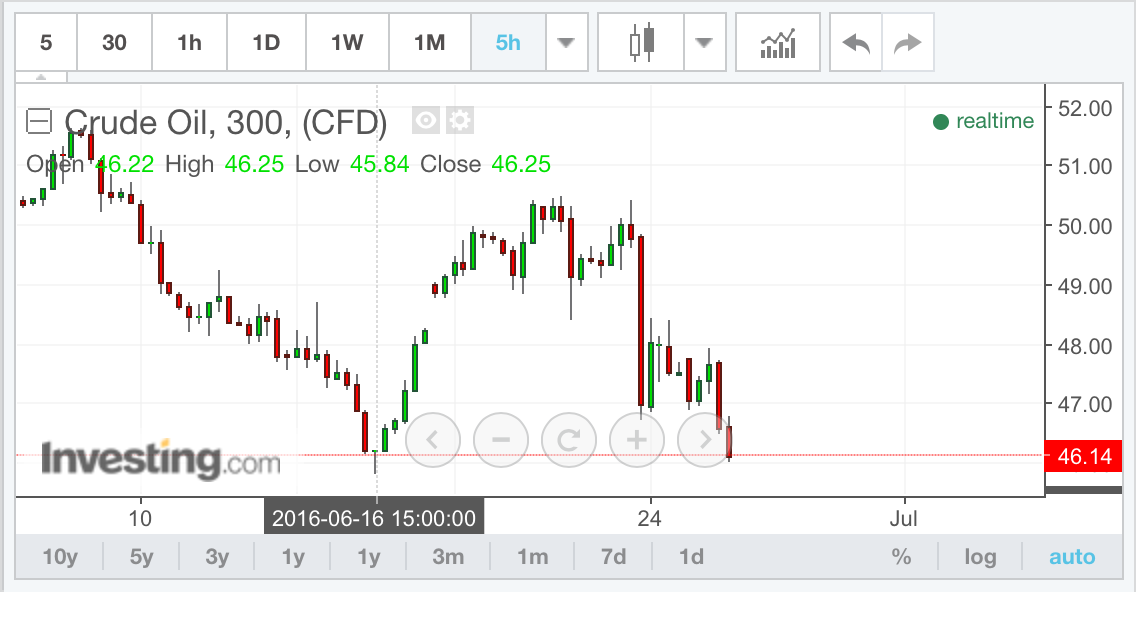Select the 1D interval tab
This screenshot has width=1136, height=640.
tap(266, 43)
